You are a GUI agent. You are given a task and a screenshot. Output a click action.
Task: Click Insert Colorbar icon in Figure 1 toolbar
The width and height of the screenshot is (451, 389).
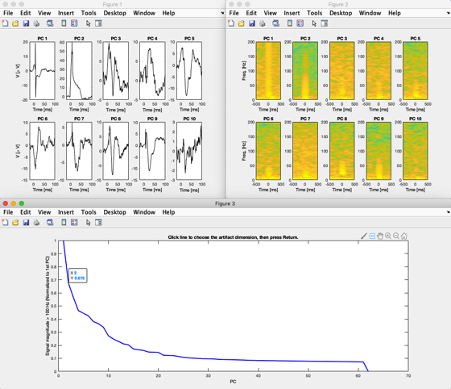[x=64, y=23]
